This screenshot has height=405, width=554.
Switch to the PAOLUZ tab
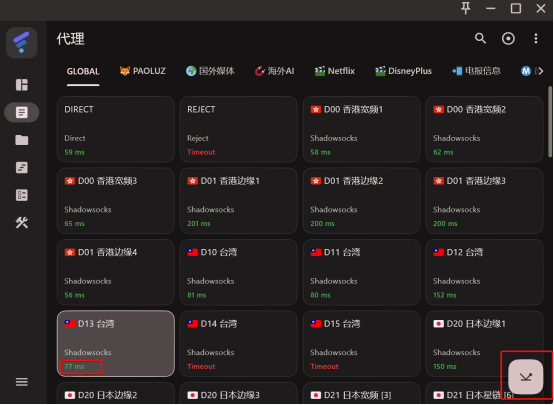(142, 71)
